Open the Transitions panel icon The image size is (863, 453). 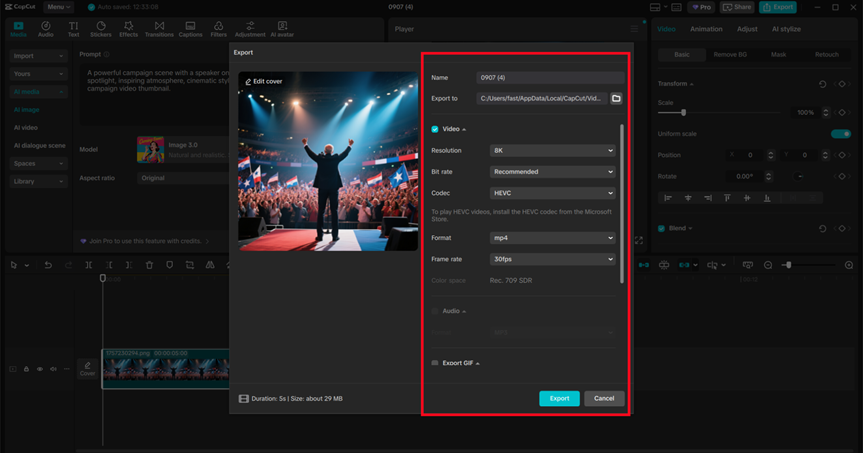click(x=158, y=29)
